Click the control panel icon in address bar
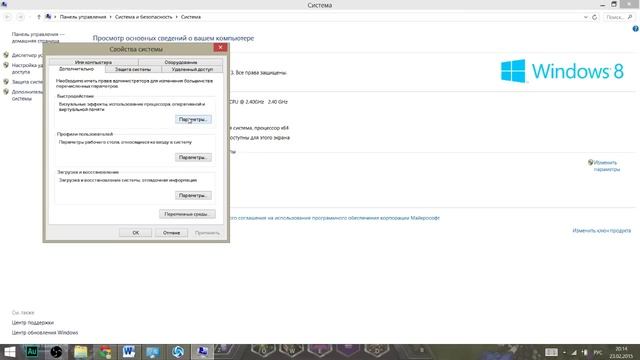The height and width of the screenshot is (360, 640). point(48,17)
